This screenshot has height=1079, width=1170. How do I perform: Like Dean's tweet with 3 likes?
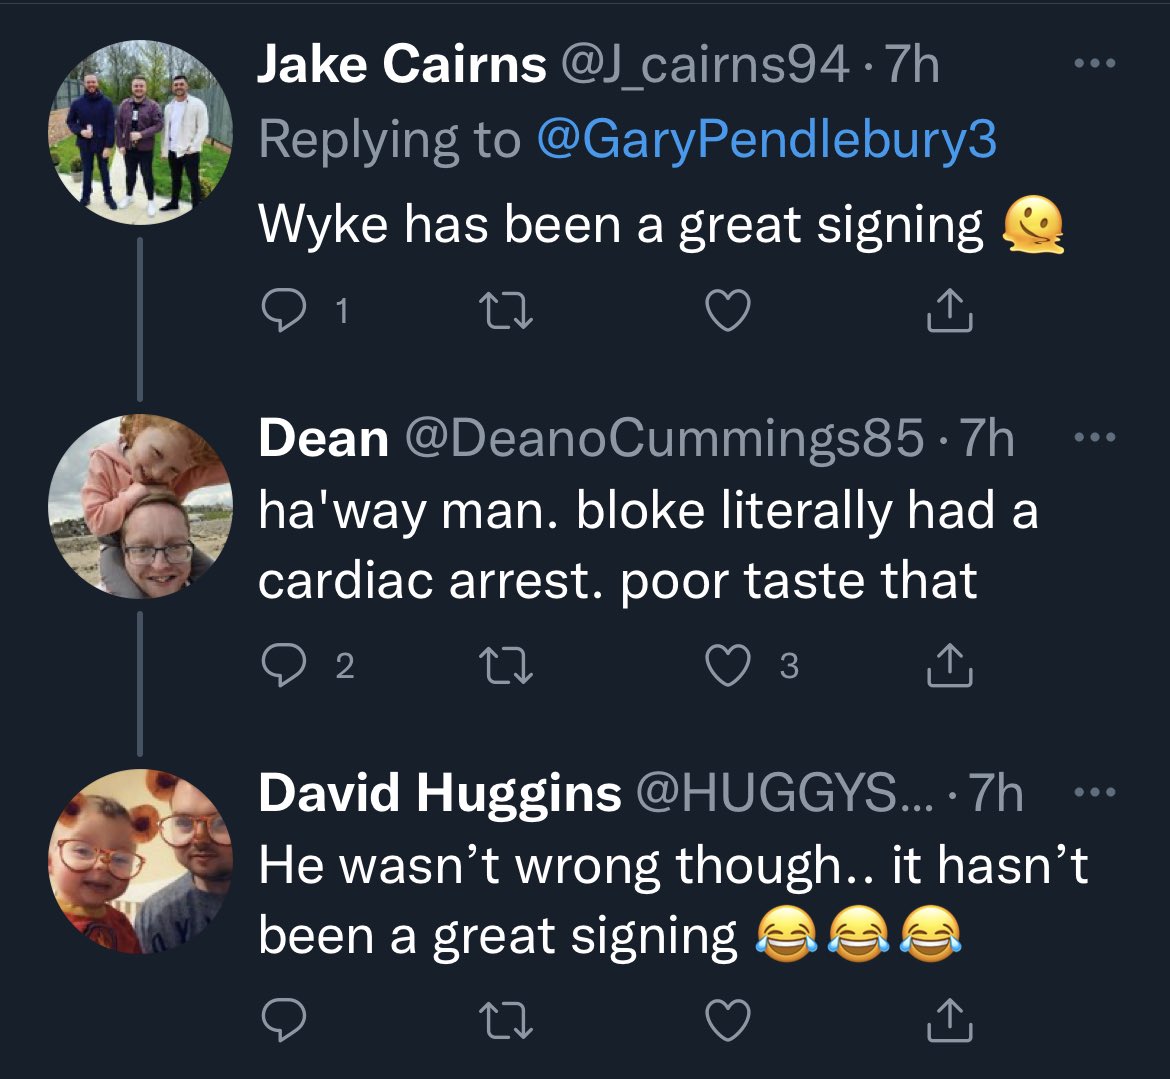click(728, 666)
